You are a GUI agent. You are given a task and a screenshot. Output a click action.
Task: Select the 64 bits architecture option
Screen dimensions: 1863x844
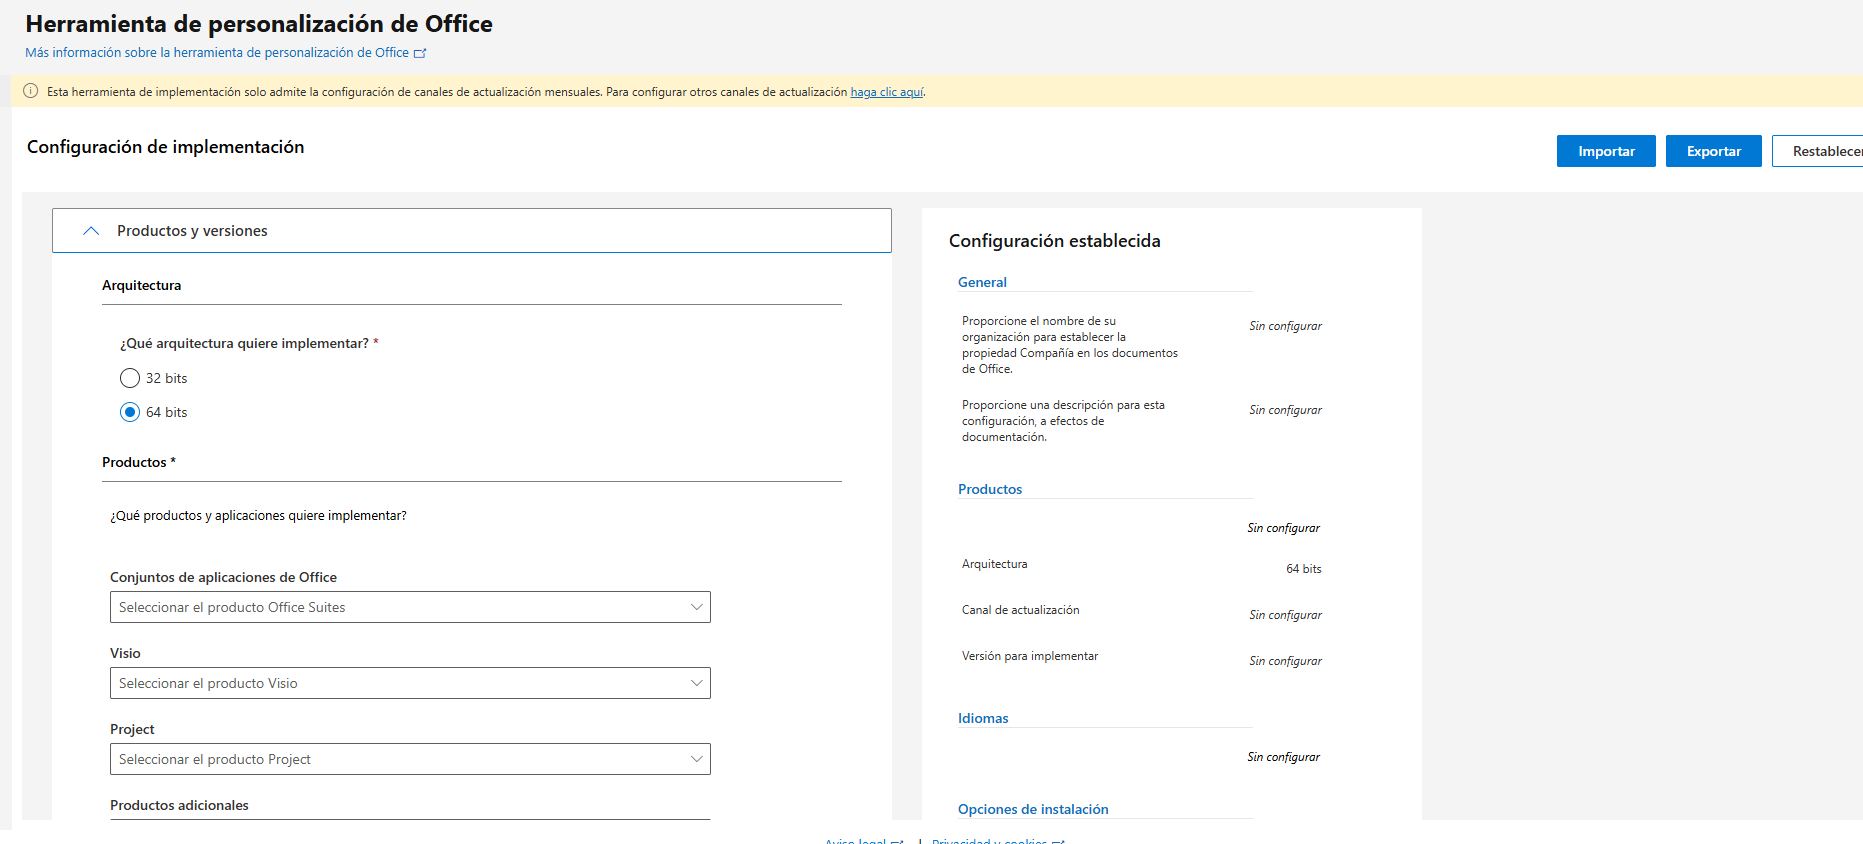click(x=130, y=412)
